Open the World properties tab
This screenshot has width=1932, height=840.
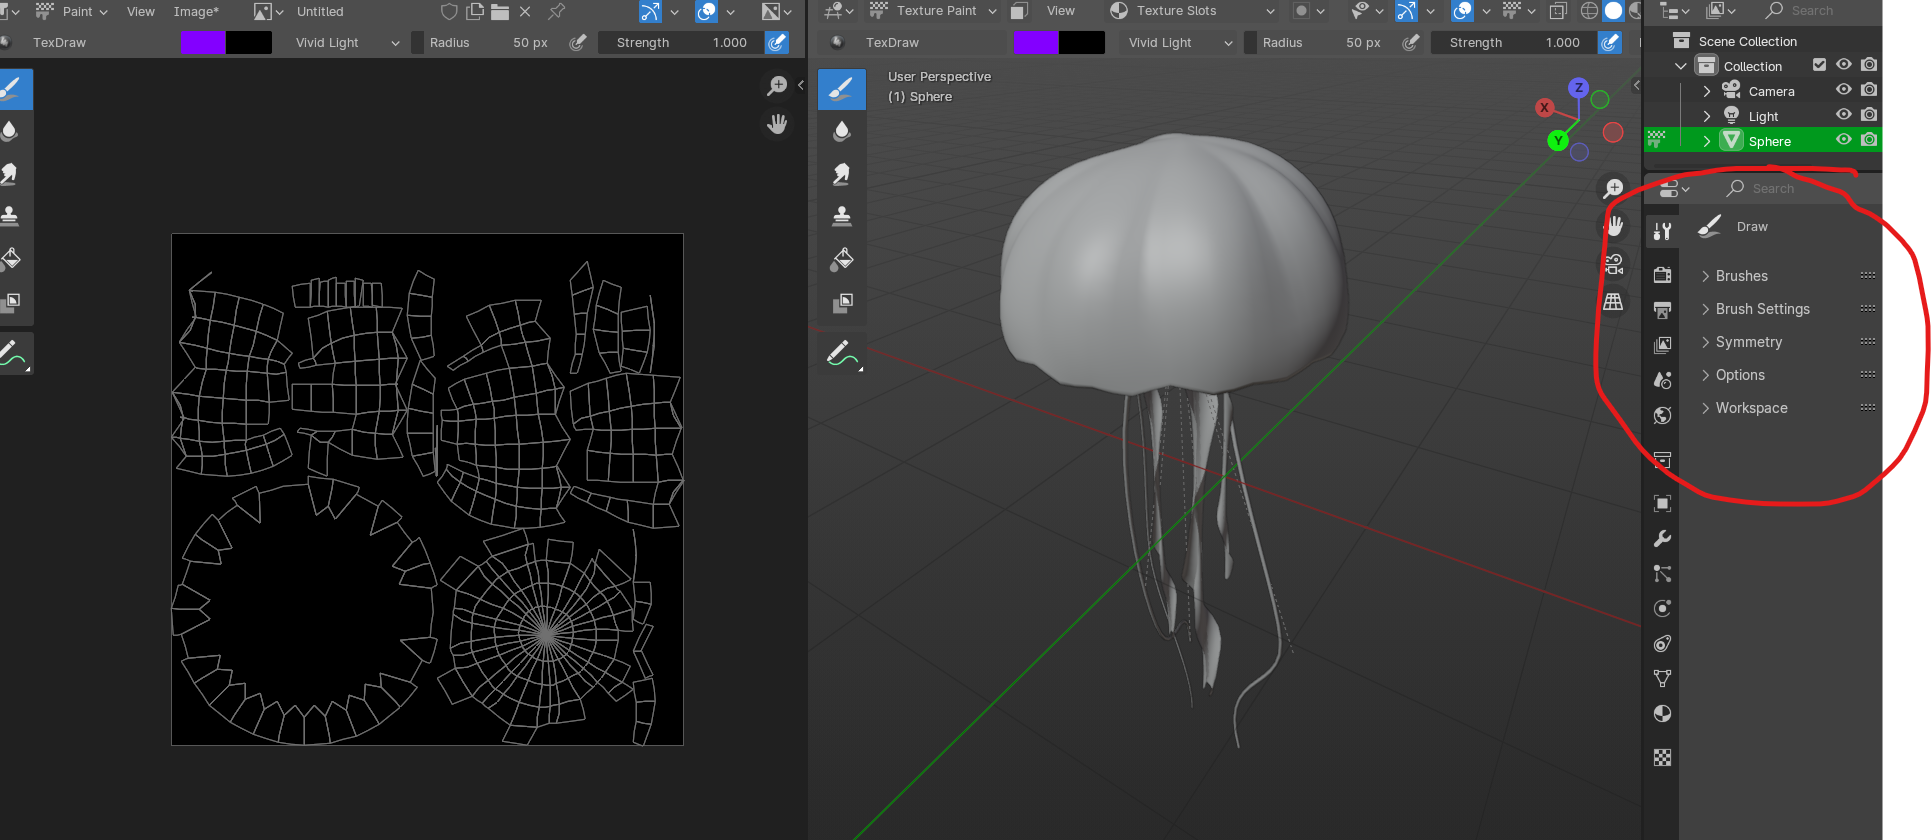pos(1662,415)
